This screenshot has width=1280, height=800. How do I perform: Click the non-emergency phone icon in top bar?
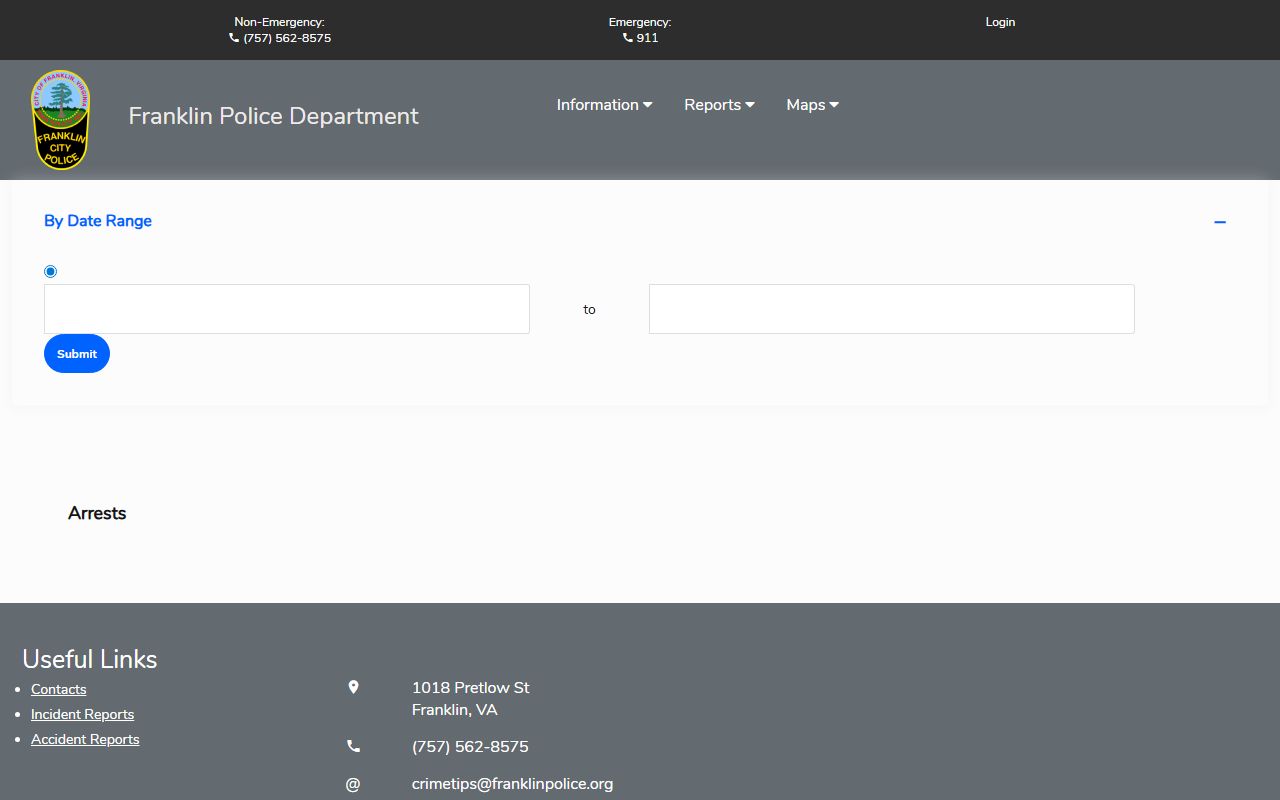tap(234, 38)
